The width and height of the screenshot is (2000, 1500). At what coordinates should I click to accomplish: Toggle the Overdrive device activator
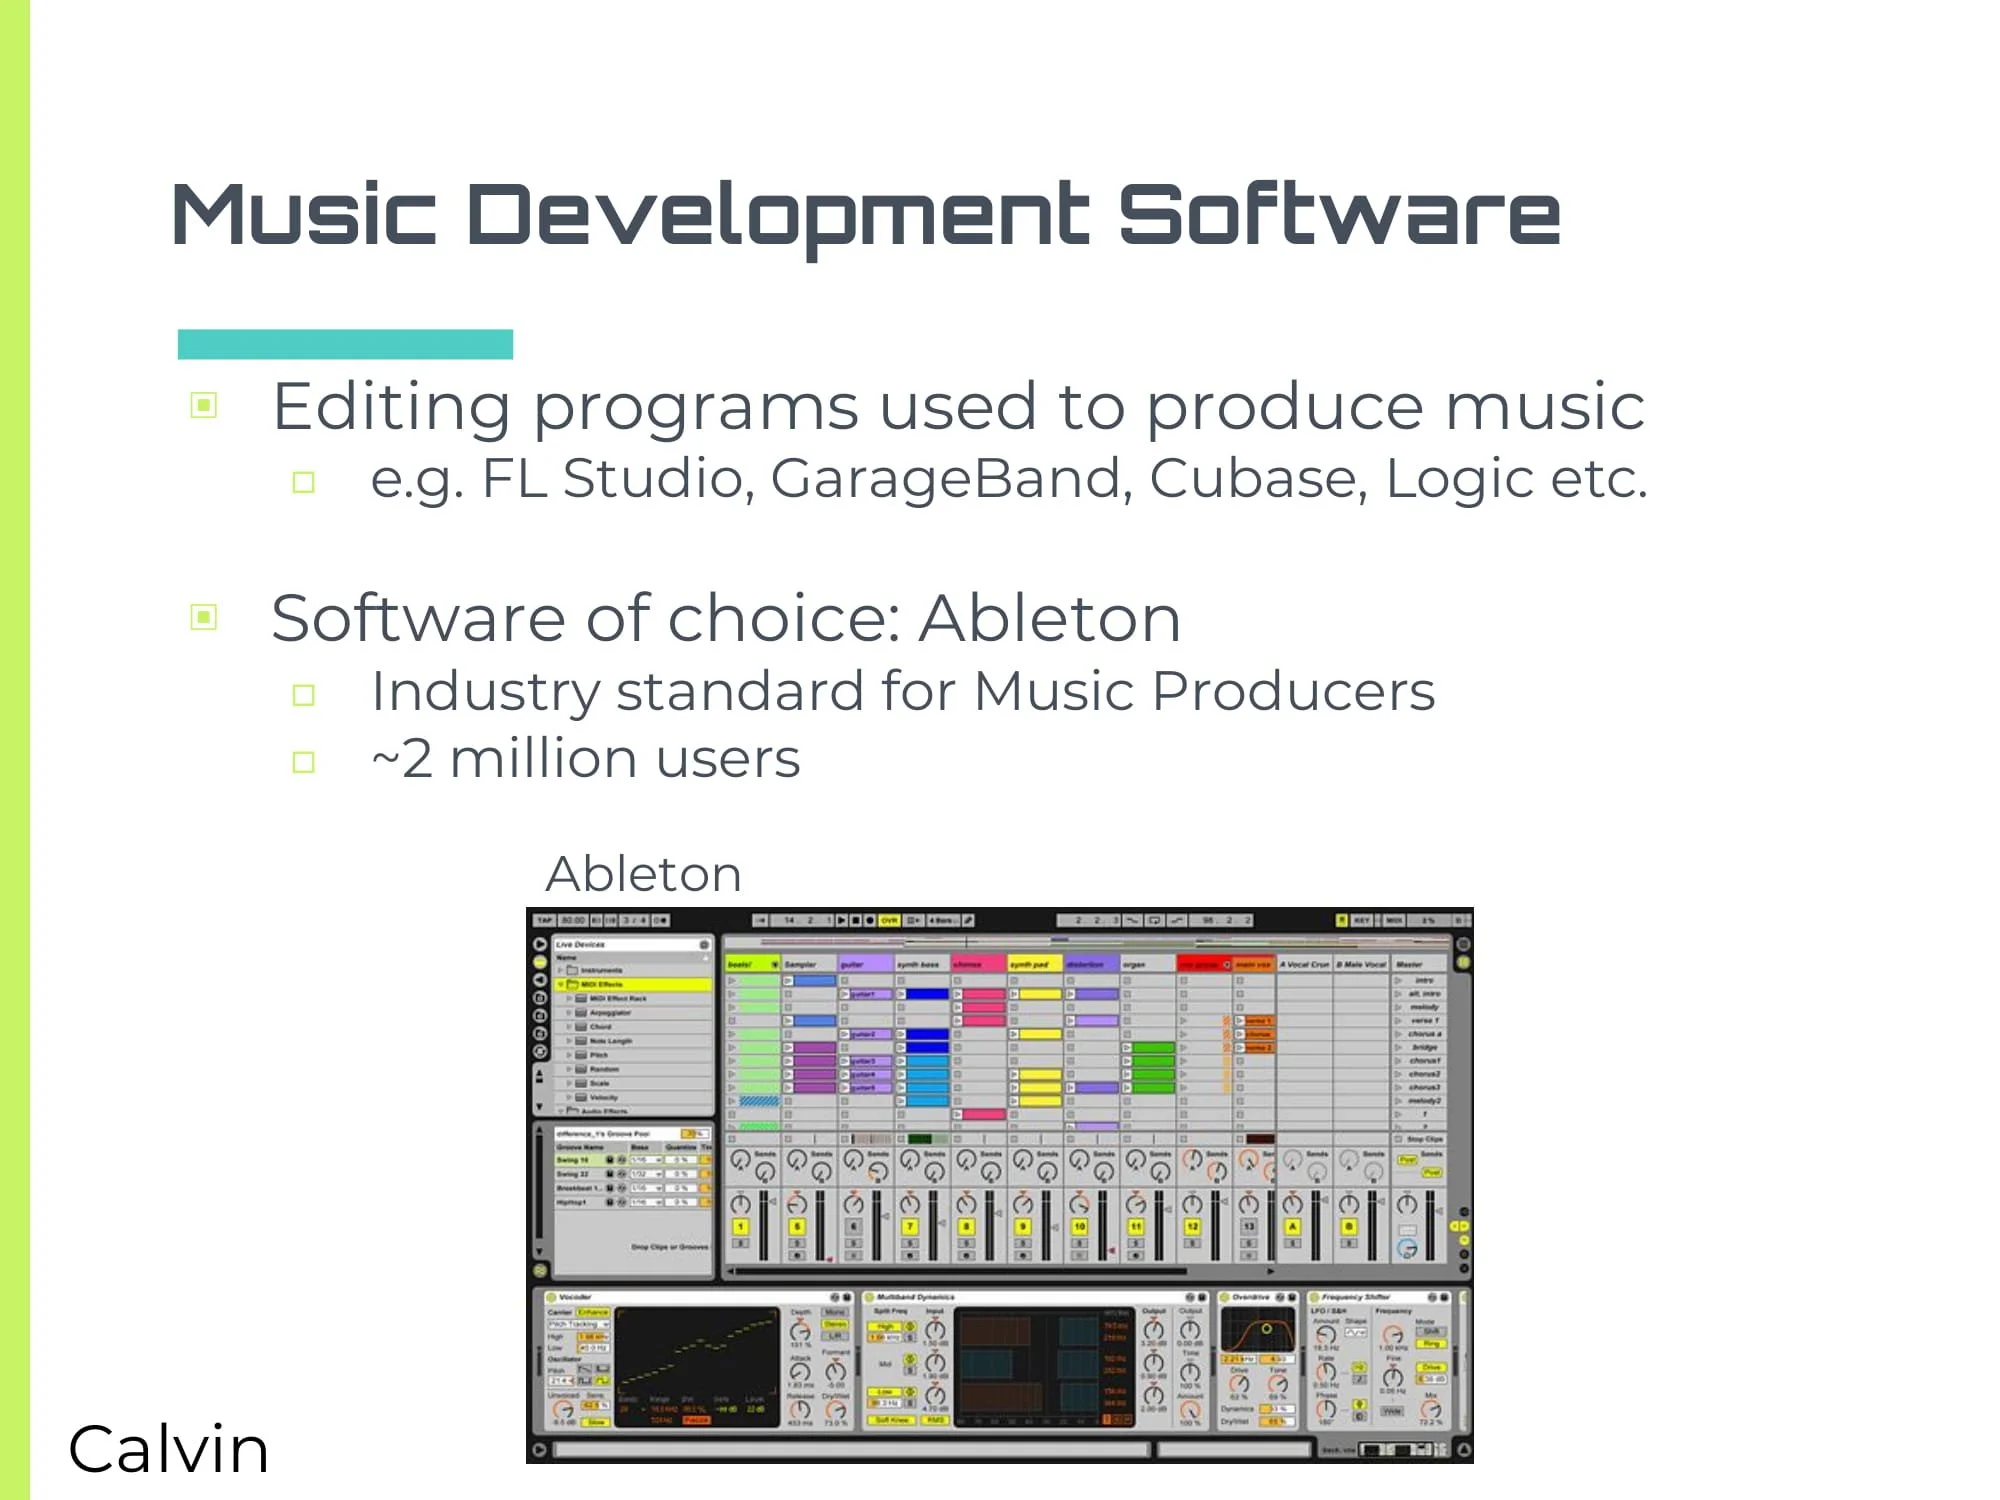click(1225, 1297)
